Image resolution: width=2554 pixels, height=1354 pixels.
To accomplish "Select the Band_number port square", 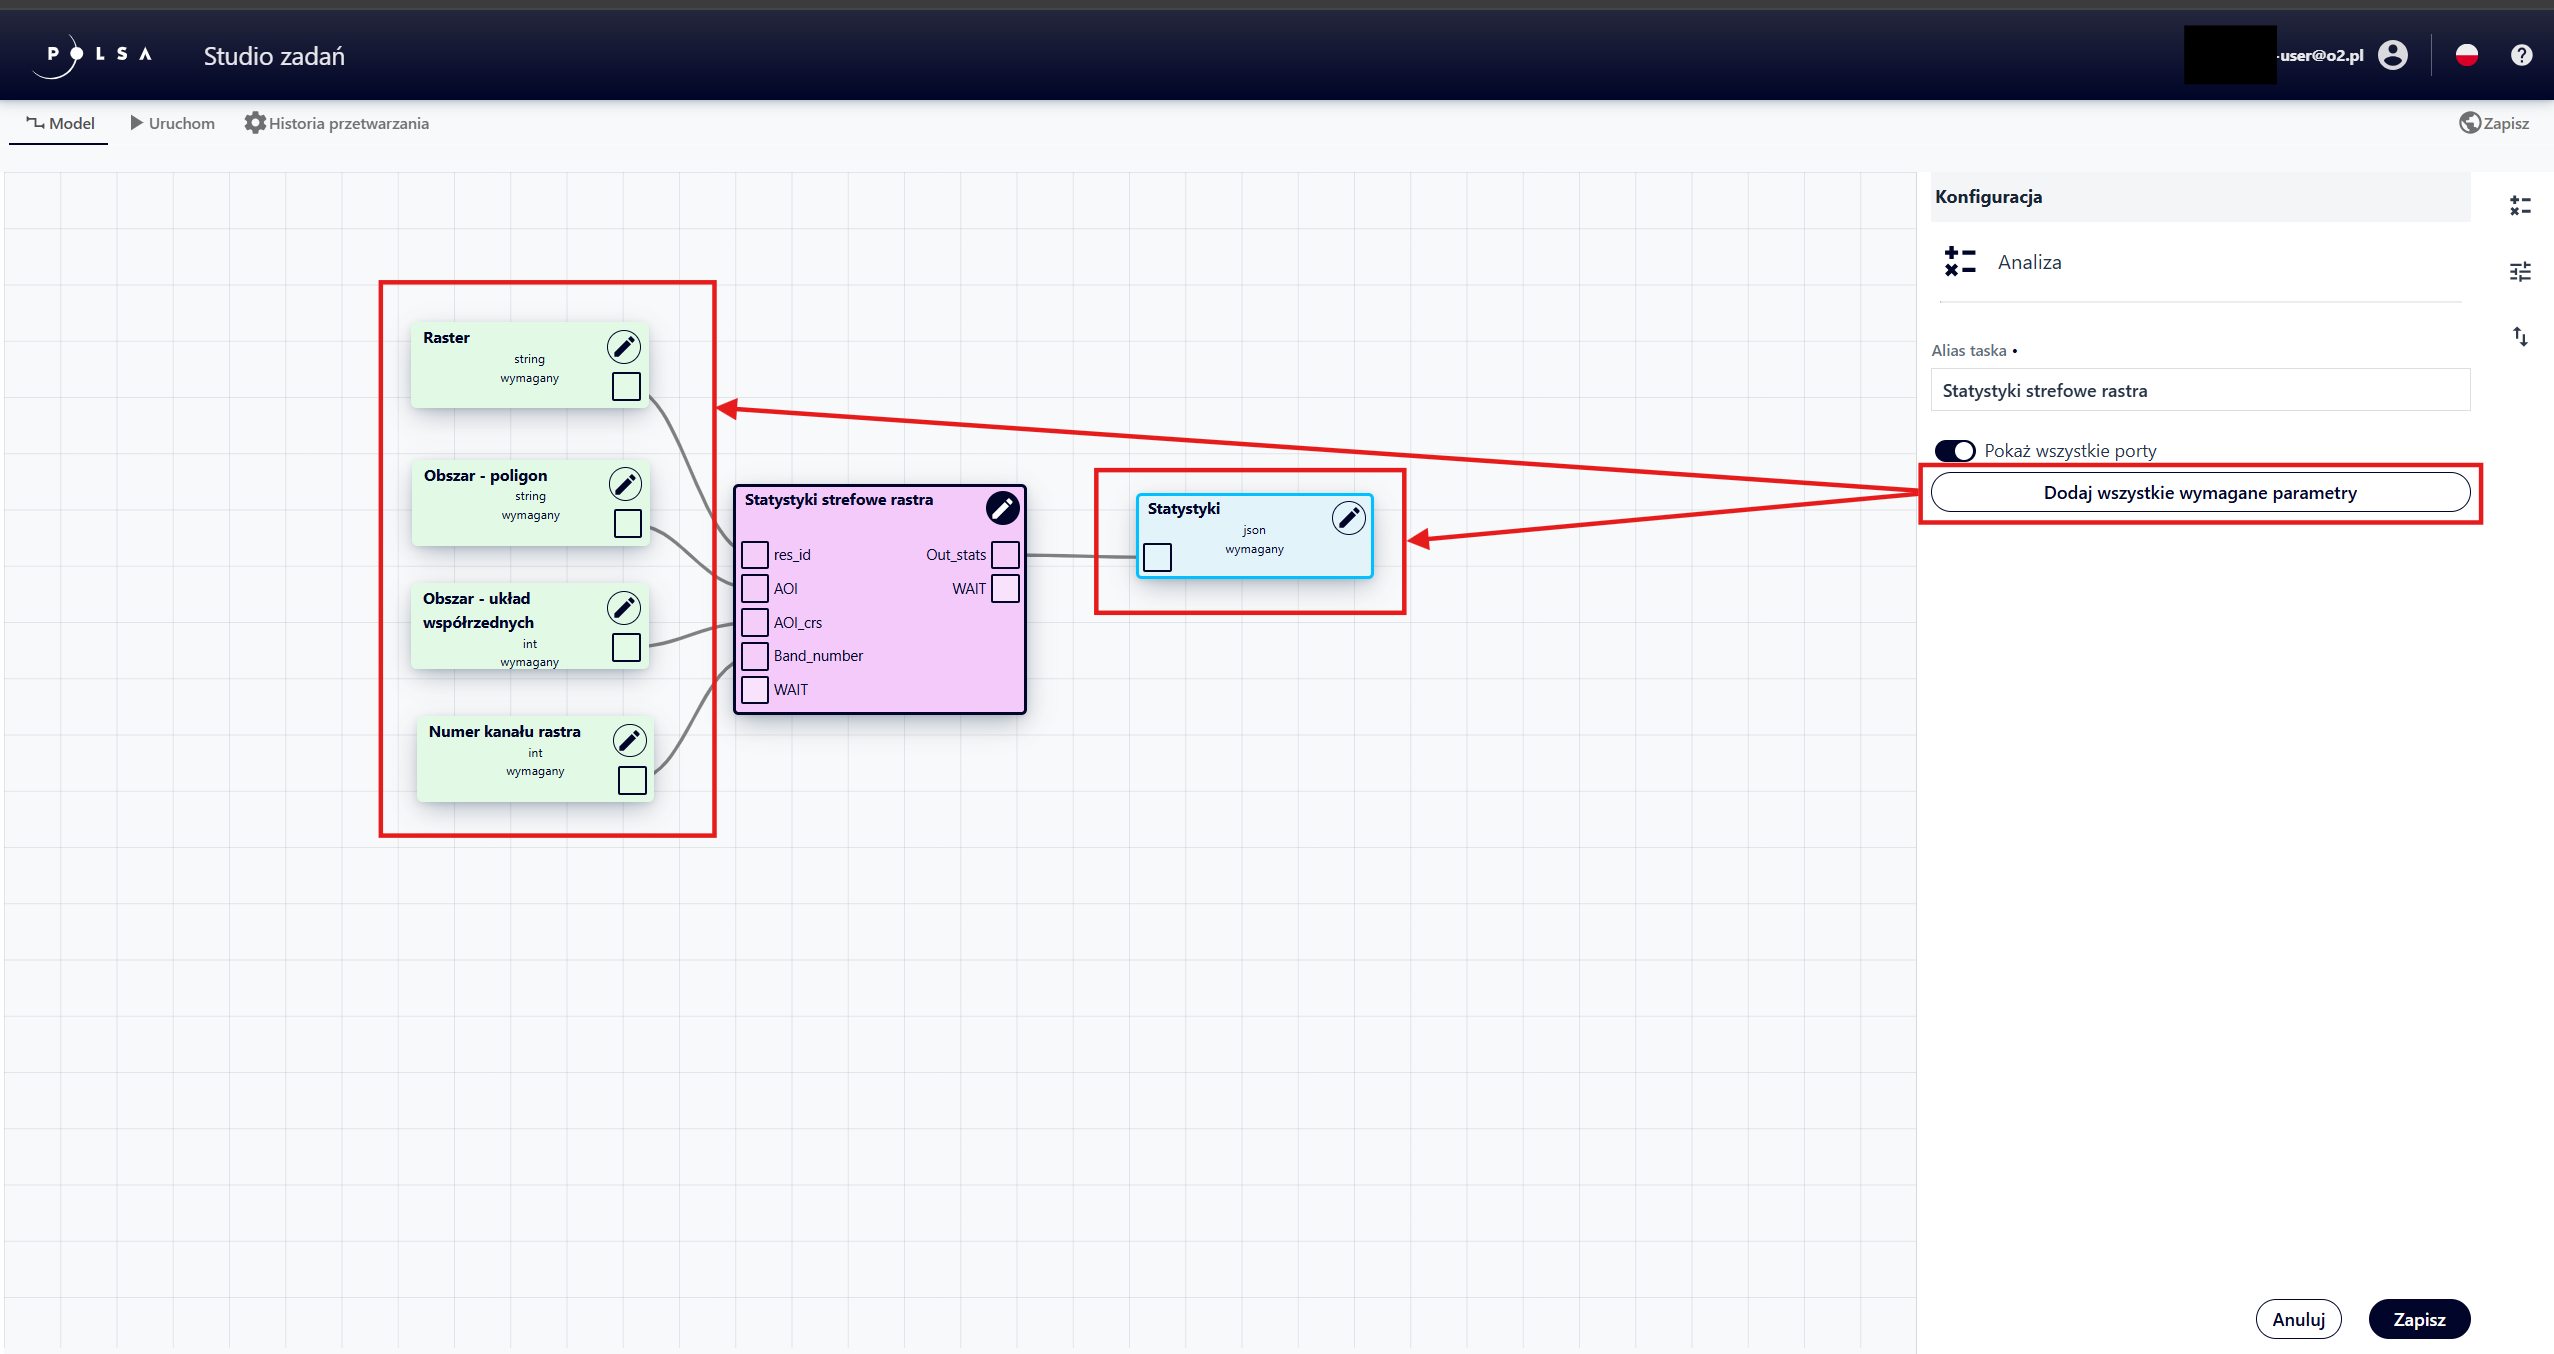I will 755,656.
